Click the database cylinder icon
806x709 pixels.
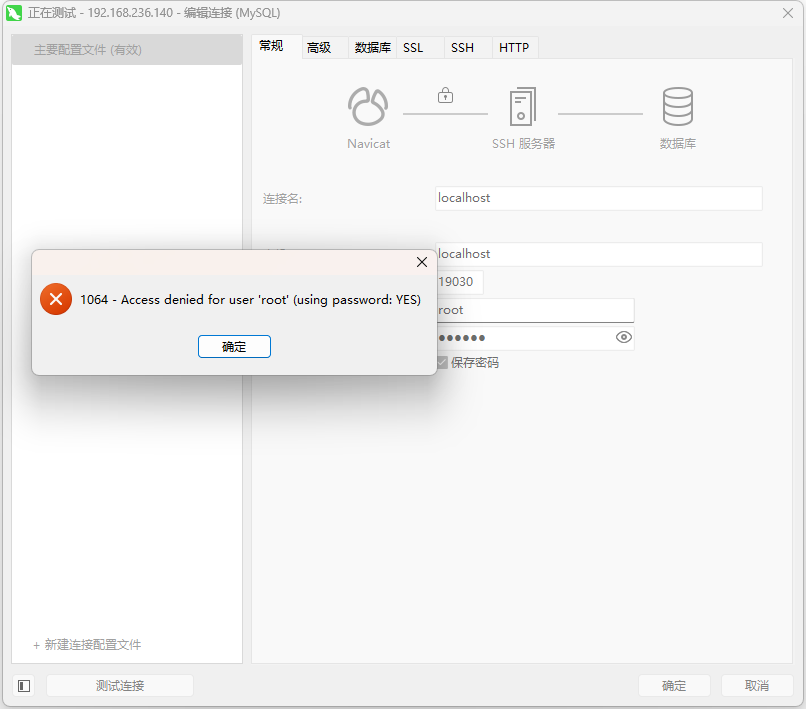(677, 107)
